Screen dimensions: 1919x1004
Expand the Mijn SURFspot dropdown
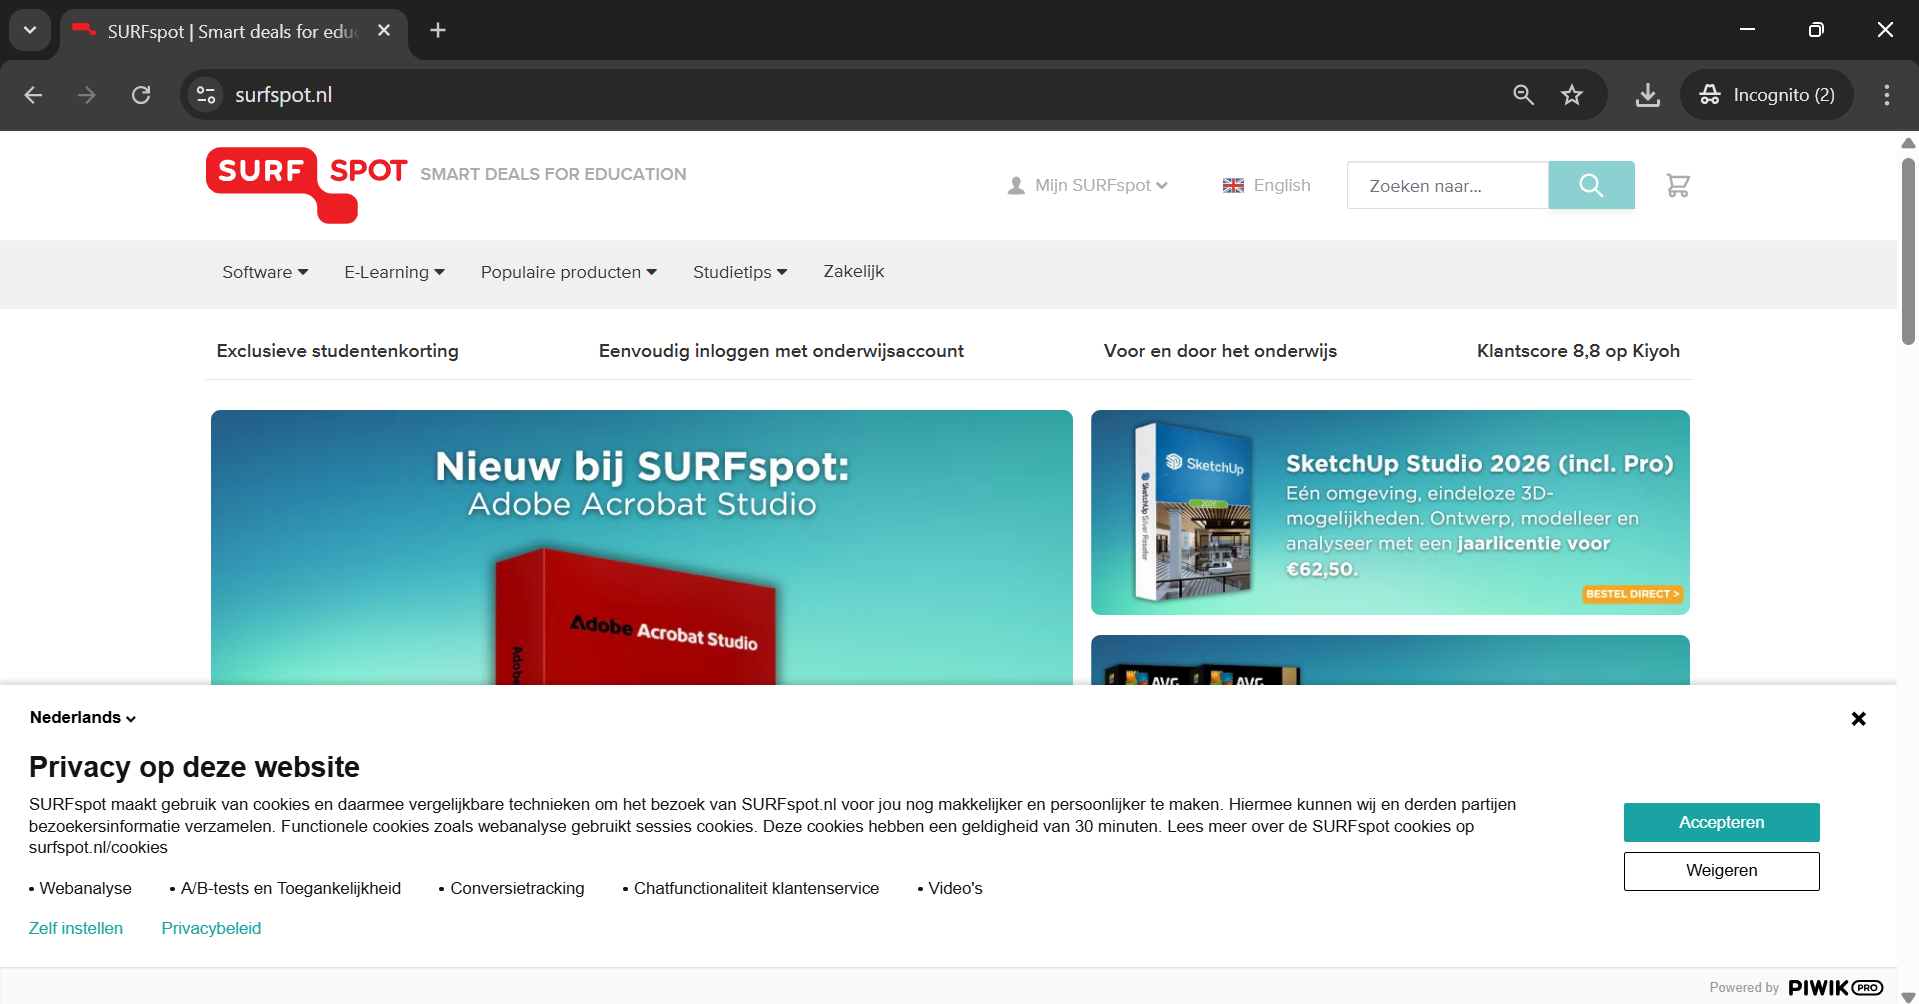click(1088, 185)
